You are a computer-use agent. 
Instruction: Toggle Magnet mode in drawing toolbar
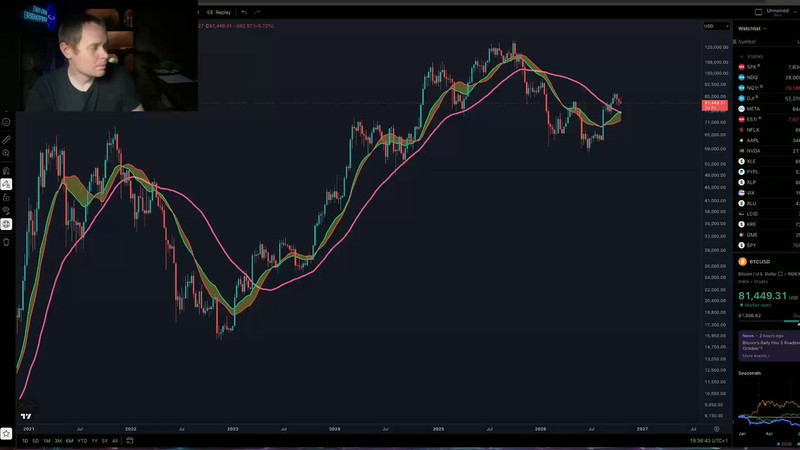6,171
